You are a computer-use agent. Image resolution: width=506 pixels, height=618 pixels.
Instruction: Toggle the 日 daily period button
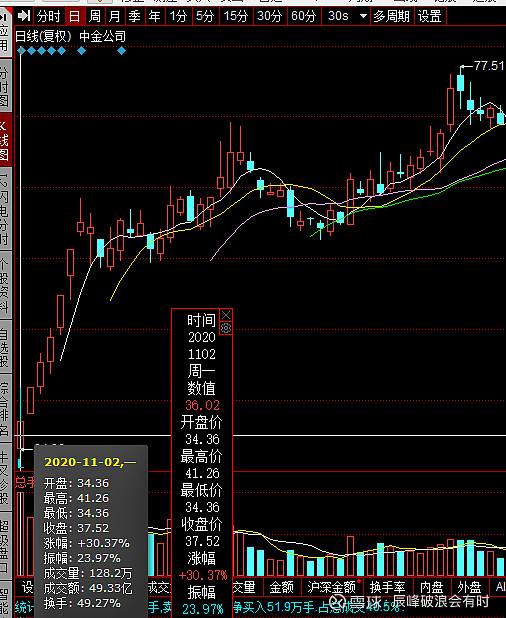pos(74,16)
